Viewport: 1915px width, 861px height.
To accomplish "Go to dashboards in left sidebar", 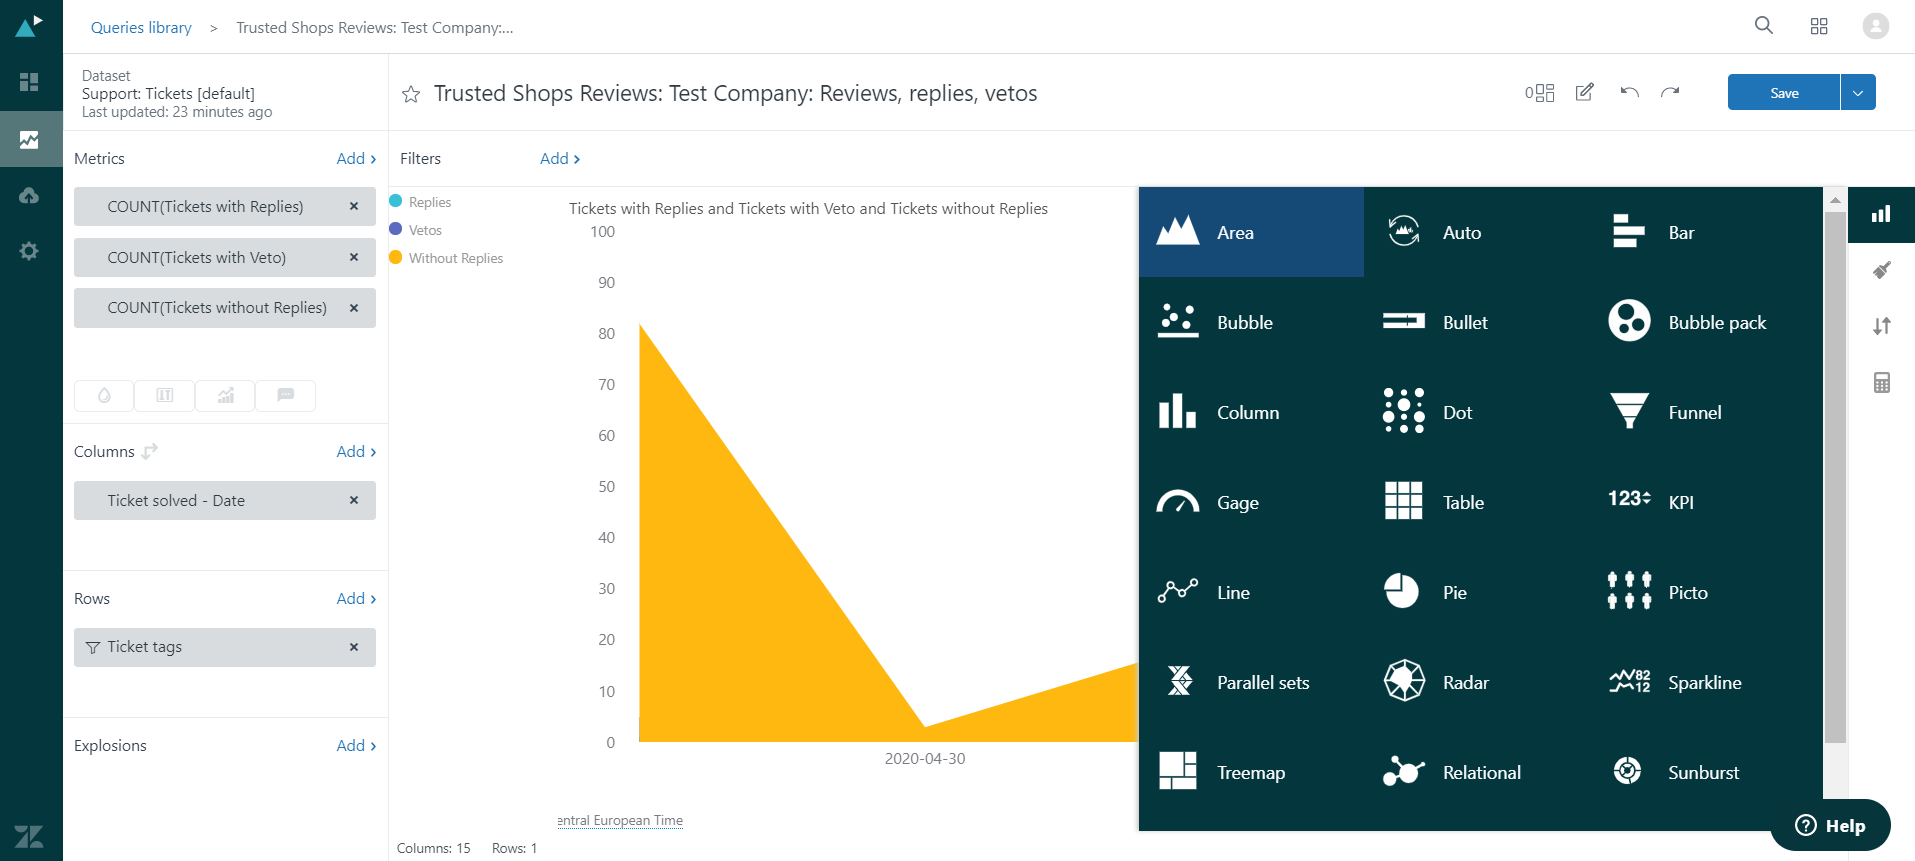I will [29, 82].
